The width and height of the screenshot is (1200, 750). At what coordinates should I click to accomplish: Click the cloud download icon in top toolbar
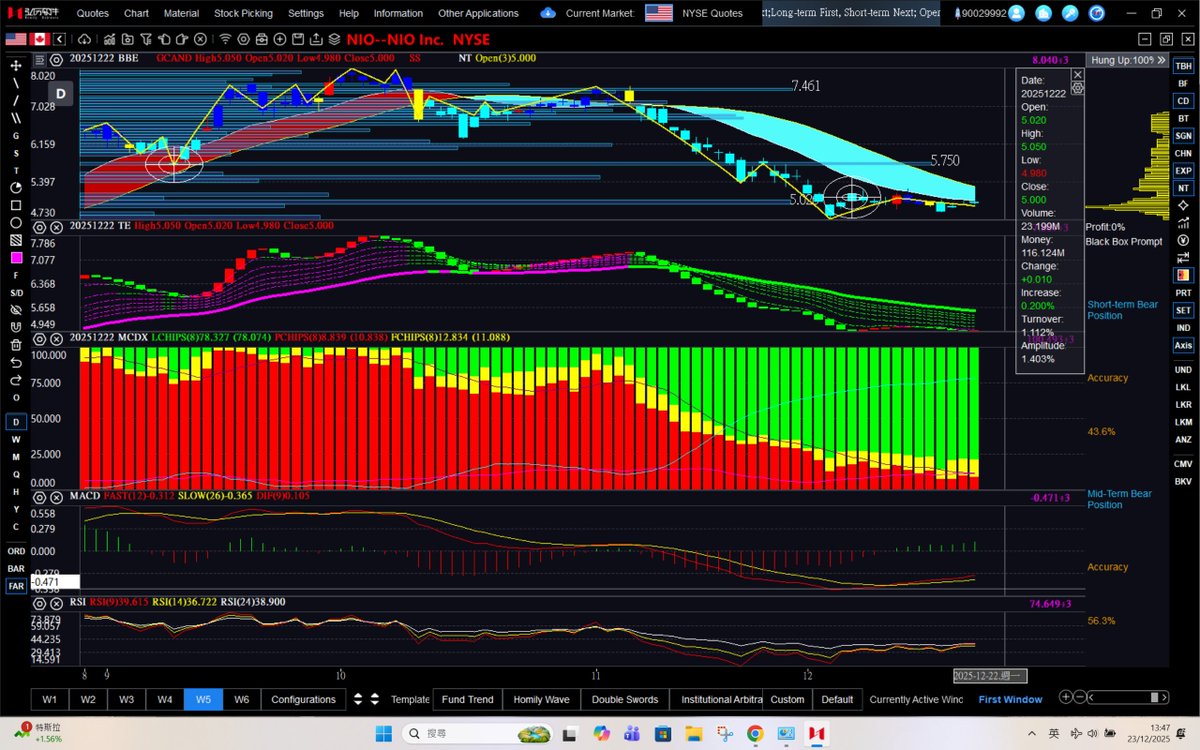[84, 38]
